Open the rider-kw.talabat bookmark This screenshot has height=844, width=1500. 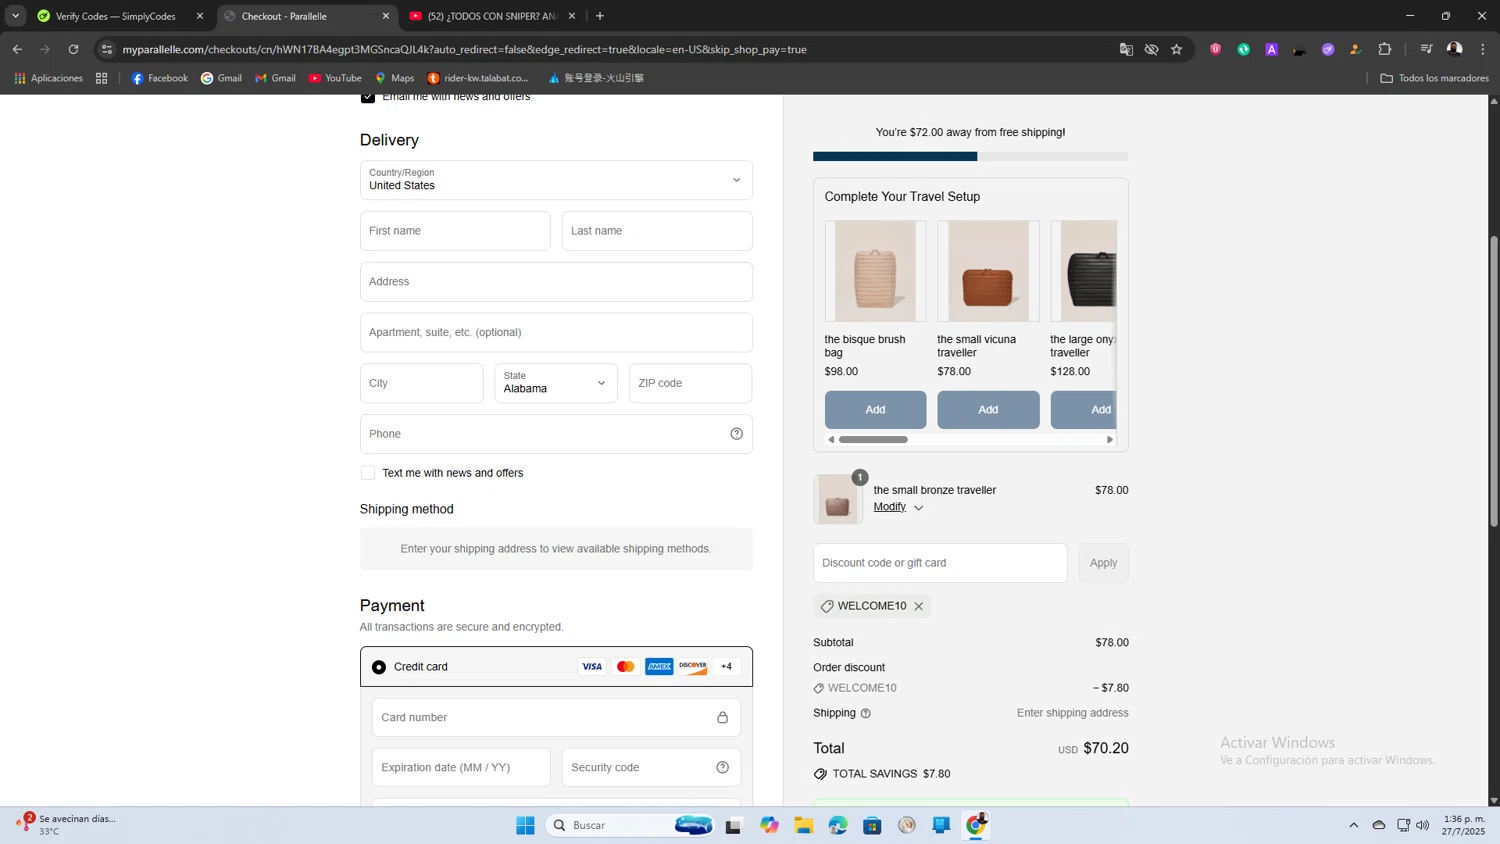click(x=478, y=78)
